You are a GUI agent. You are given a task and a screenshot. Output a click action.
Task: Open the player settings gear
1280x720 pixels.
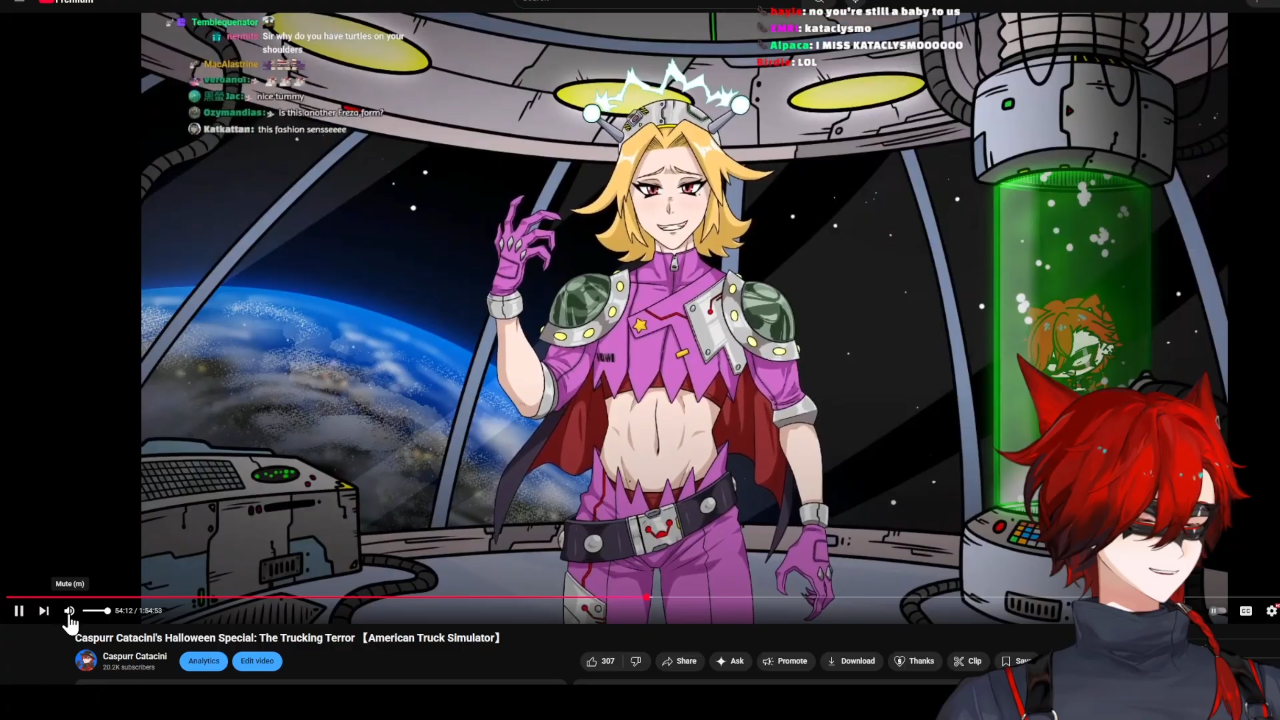pyautogui.click(x=1272, y=611)
